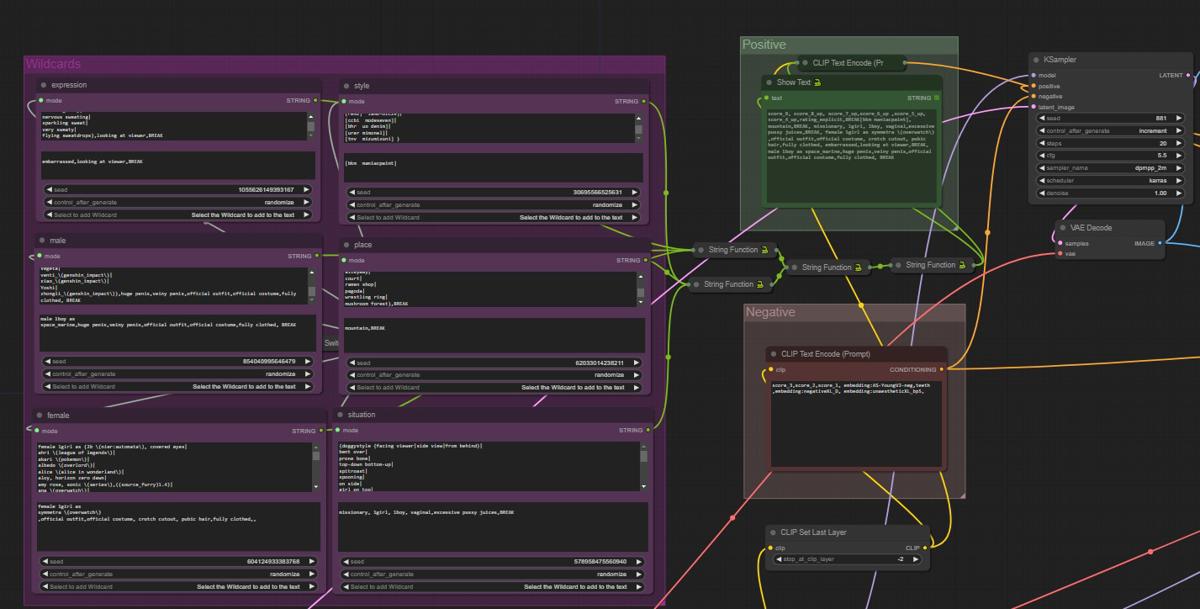Toggle collapse on the expression wildcard node

[43, 86]
